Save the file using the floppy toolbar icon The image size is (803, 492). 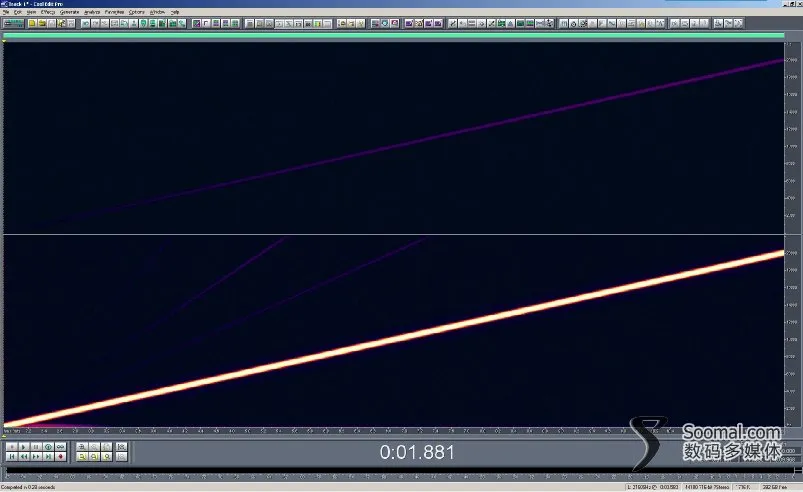tap(52, 23)
